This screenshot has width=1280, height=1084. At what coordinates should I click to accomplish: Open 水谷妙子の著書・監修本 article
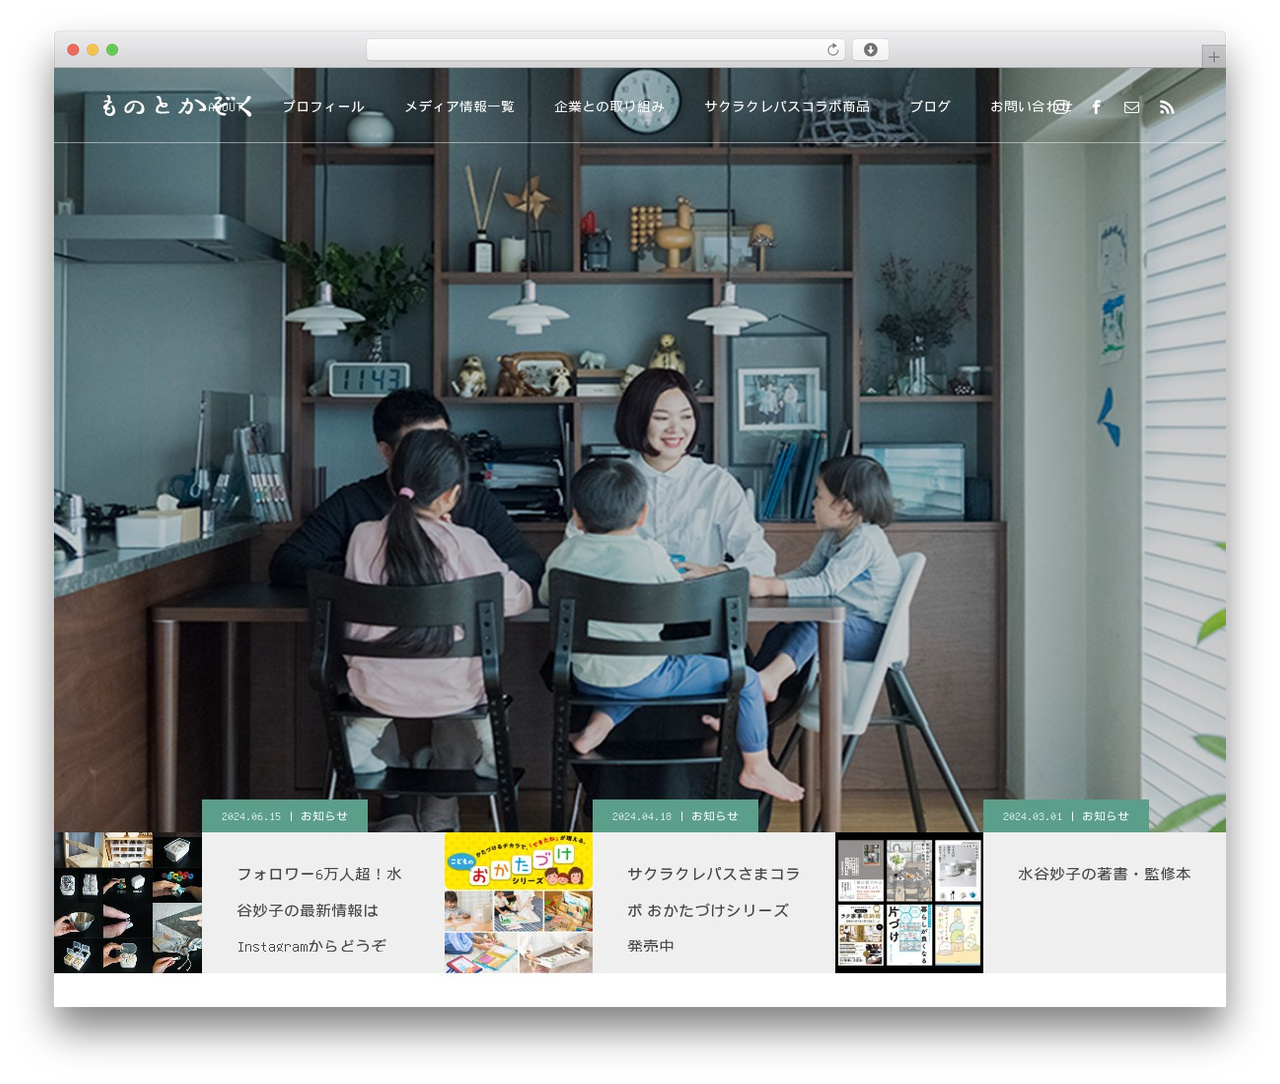pos(1104,874)
